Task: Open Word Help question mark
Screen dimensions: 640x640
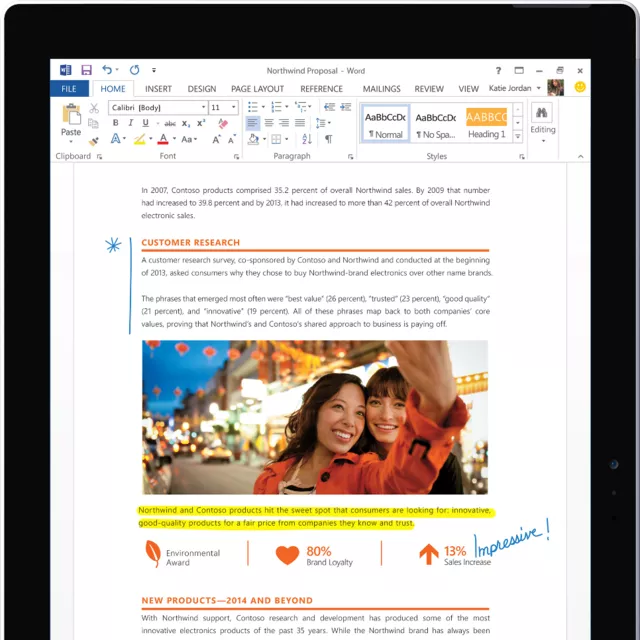Action: [x=499, y=71]
